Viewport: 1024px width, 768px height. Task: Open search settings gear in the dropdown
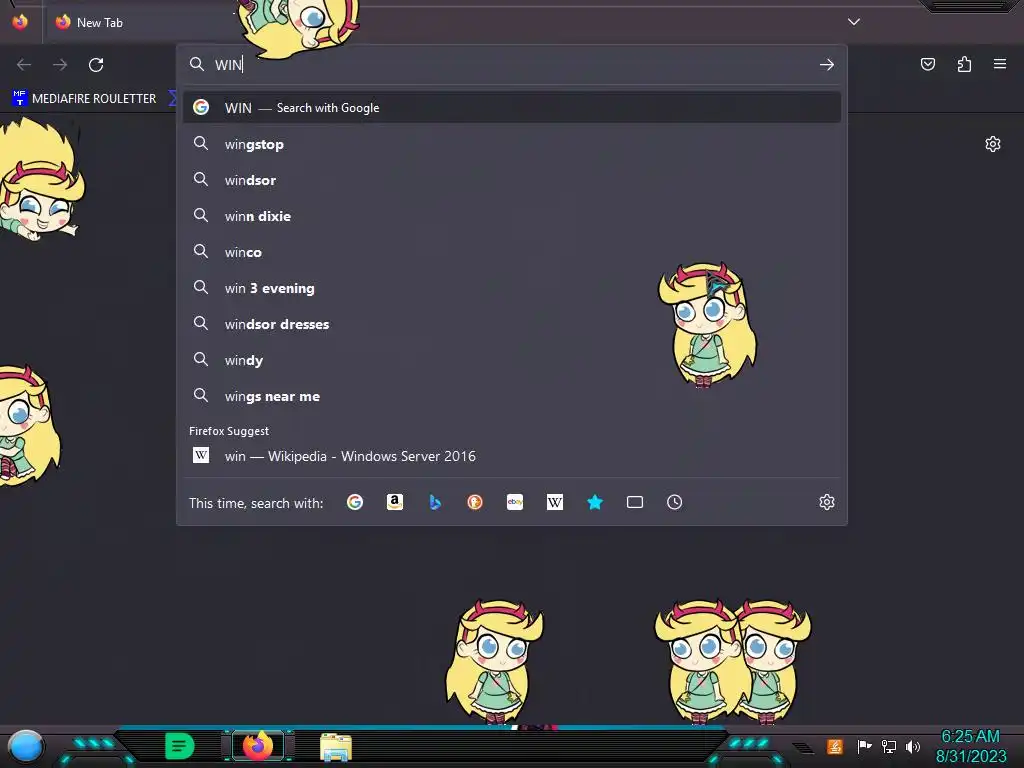coord(827,502)
